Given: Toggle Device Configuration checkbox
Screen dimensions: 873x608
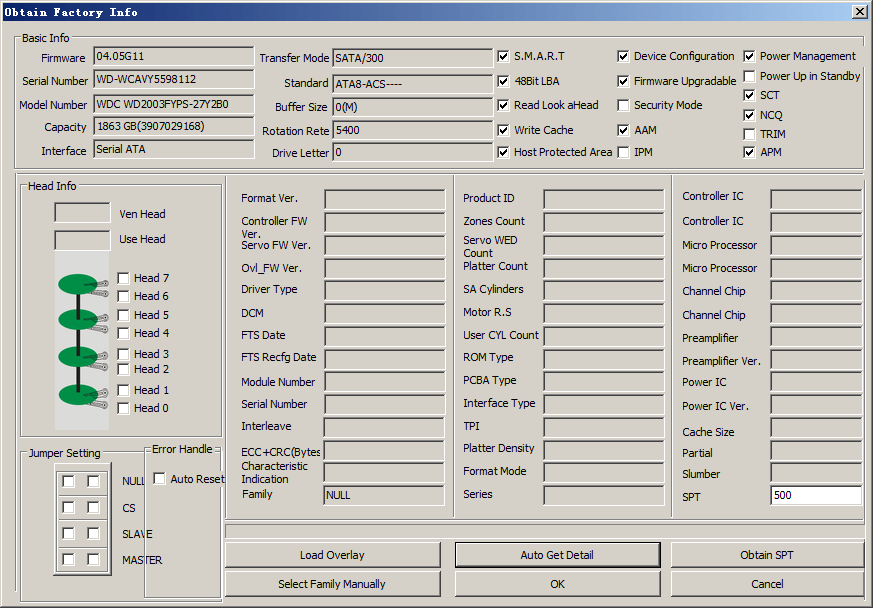Looking at the screenshot, I should tap(623, 56).
